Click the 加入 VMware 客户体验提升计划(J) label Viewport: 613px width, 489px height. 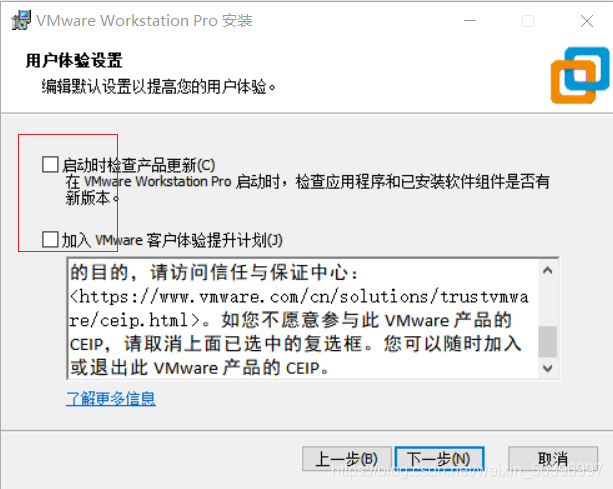tap(172, 240)
